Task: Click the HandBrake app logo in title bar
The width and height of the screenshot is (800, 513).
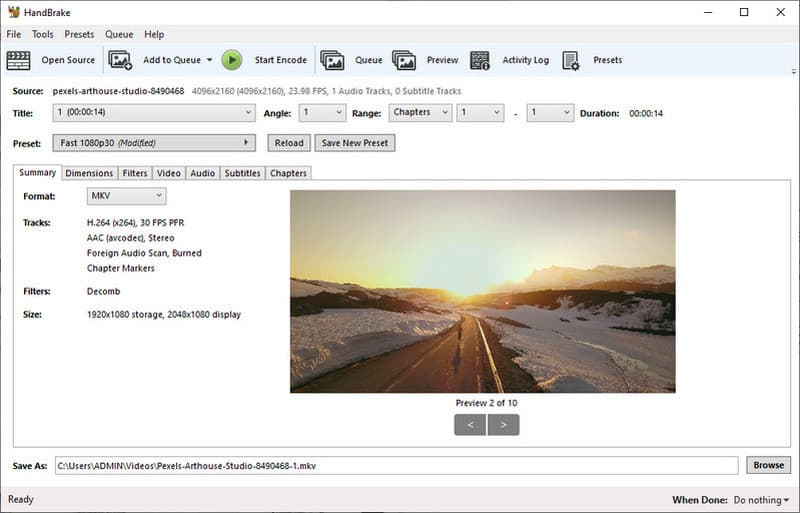Action: (13, 12)
